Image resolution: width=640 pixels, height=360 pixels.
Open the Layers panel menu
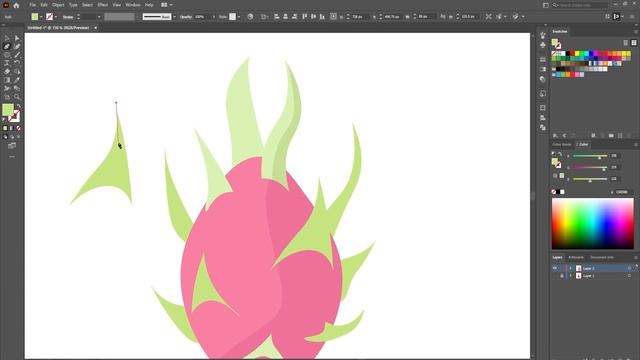coord(636,258)
